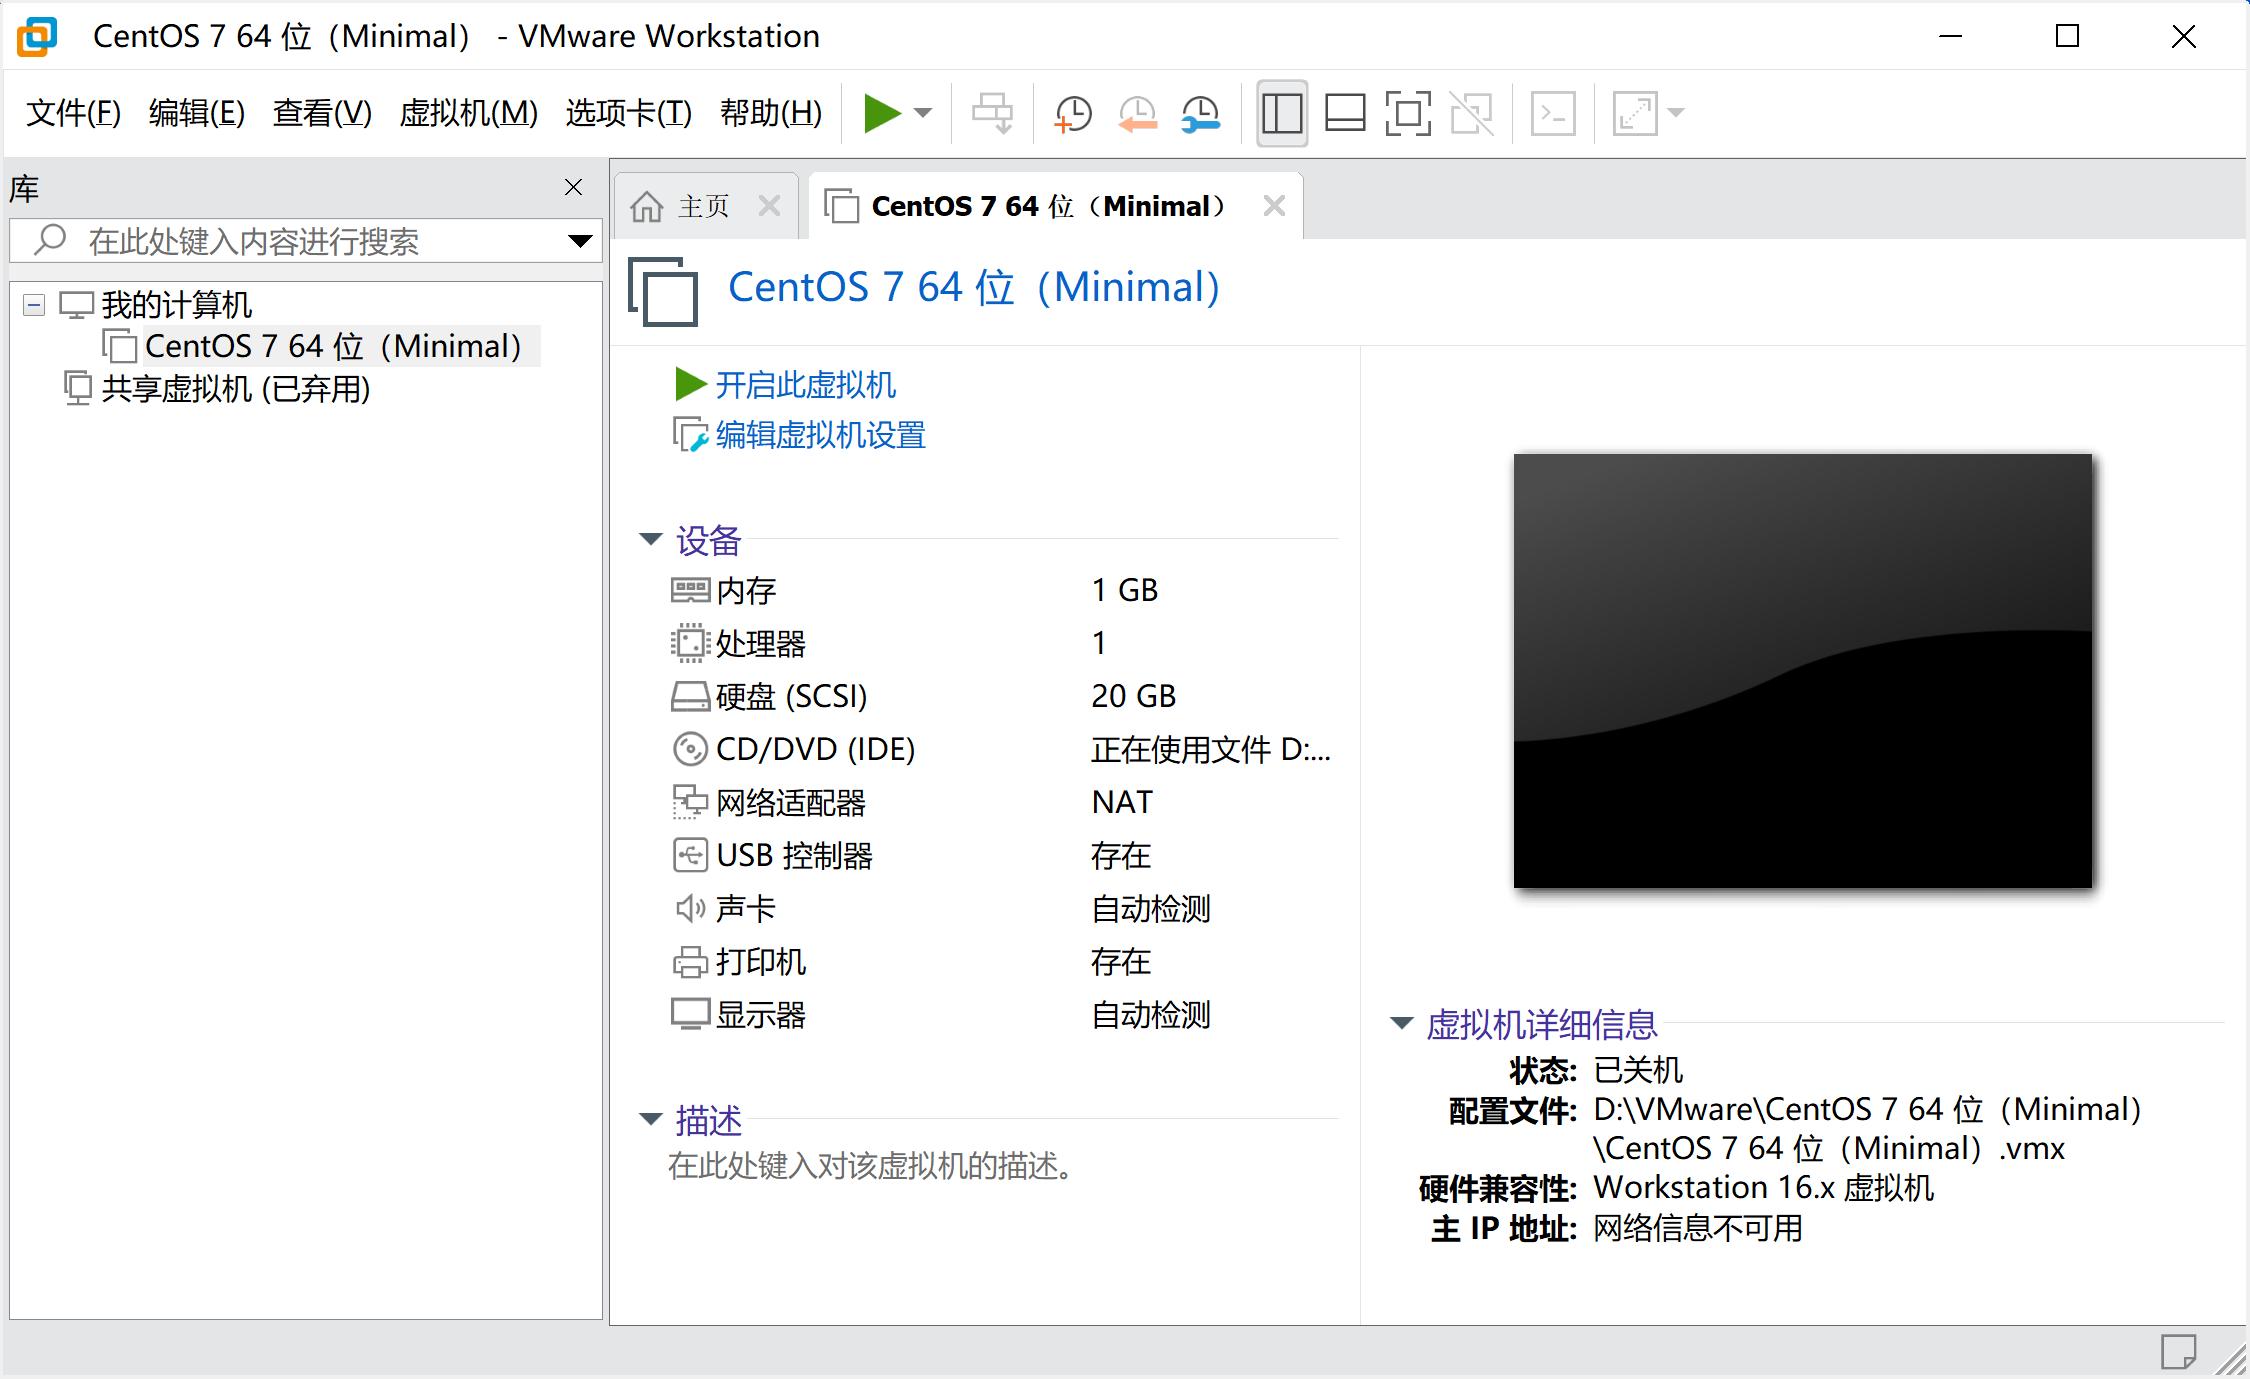Take a snapshot of the virtual machine

coord(1071,113)
